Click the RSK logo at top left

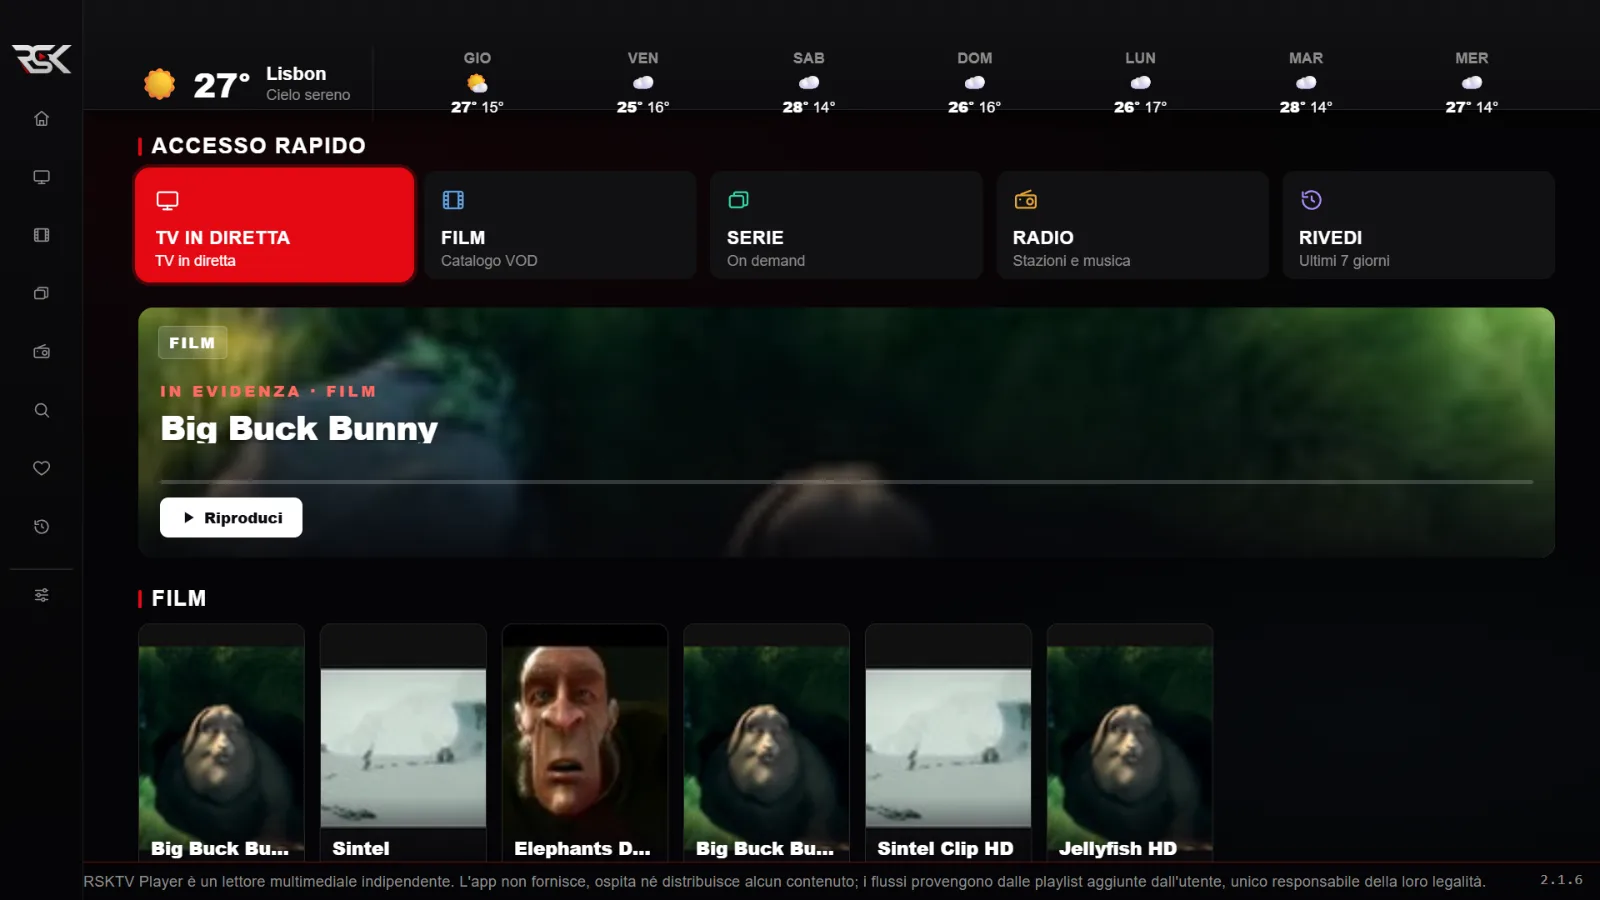pos(41,59)
